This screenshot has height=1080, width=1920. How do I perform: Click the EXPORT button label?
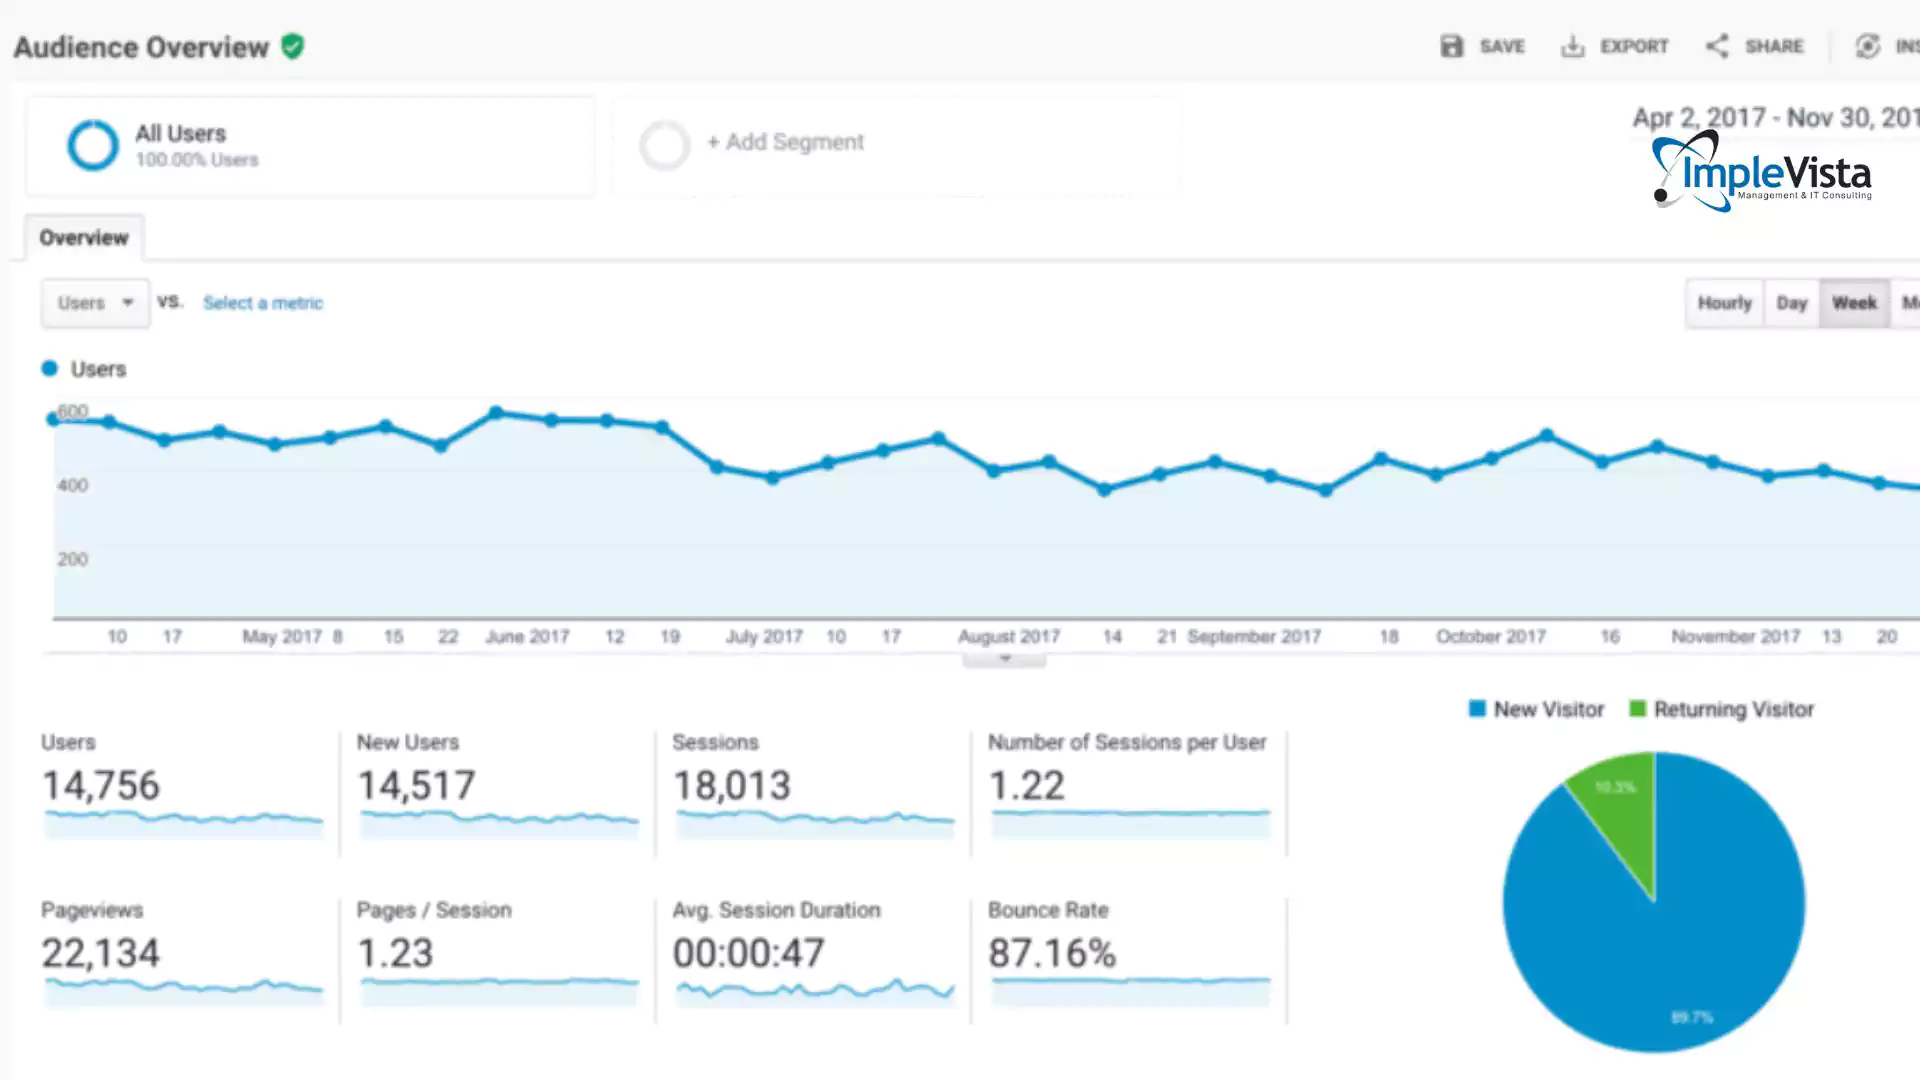coord(1634,46)
